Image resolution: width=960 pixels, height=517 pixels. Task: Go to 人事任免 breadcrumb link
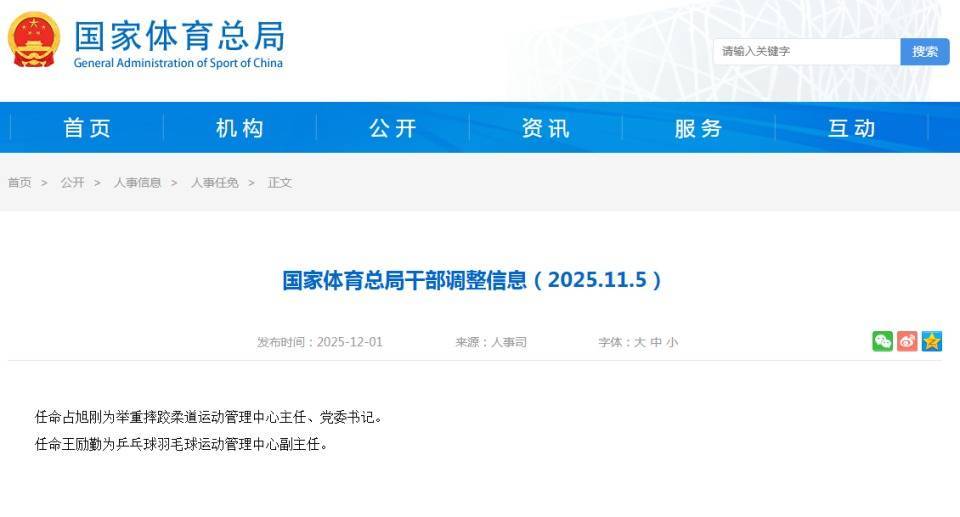(215, 183)
